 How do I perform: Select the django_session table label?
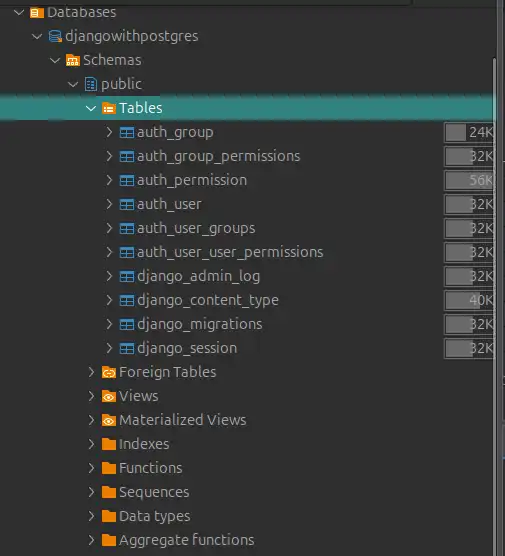pyautogui.click(x=187, y=349)
